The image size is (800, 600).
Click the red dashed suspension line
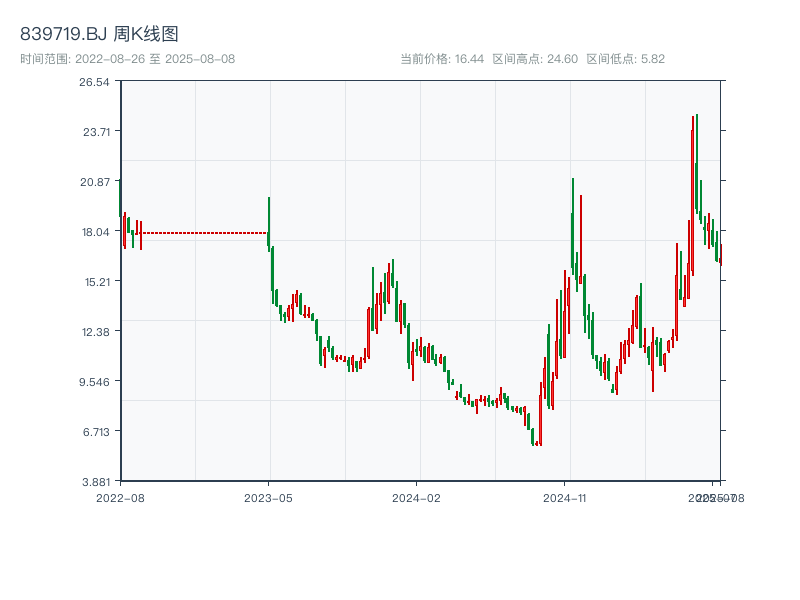pos(204,233)
